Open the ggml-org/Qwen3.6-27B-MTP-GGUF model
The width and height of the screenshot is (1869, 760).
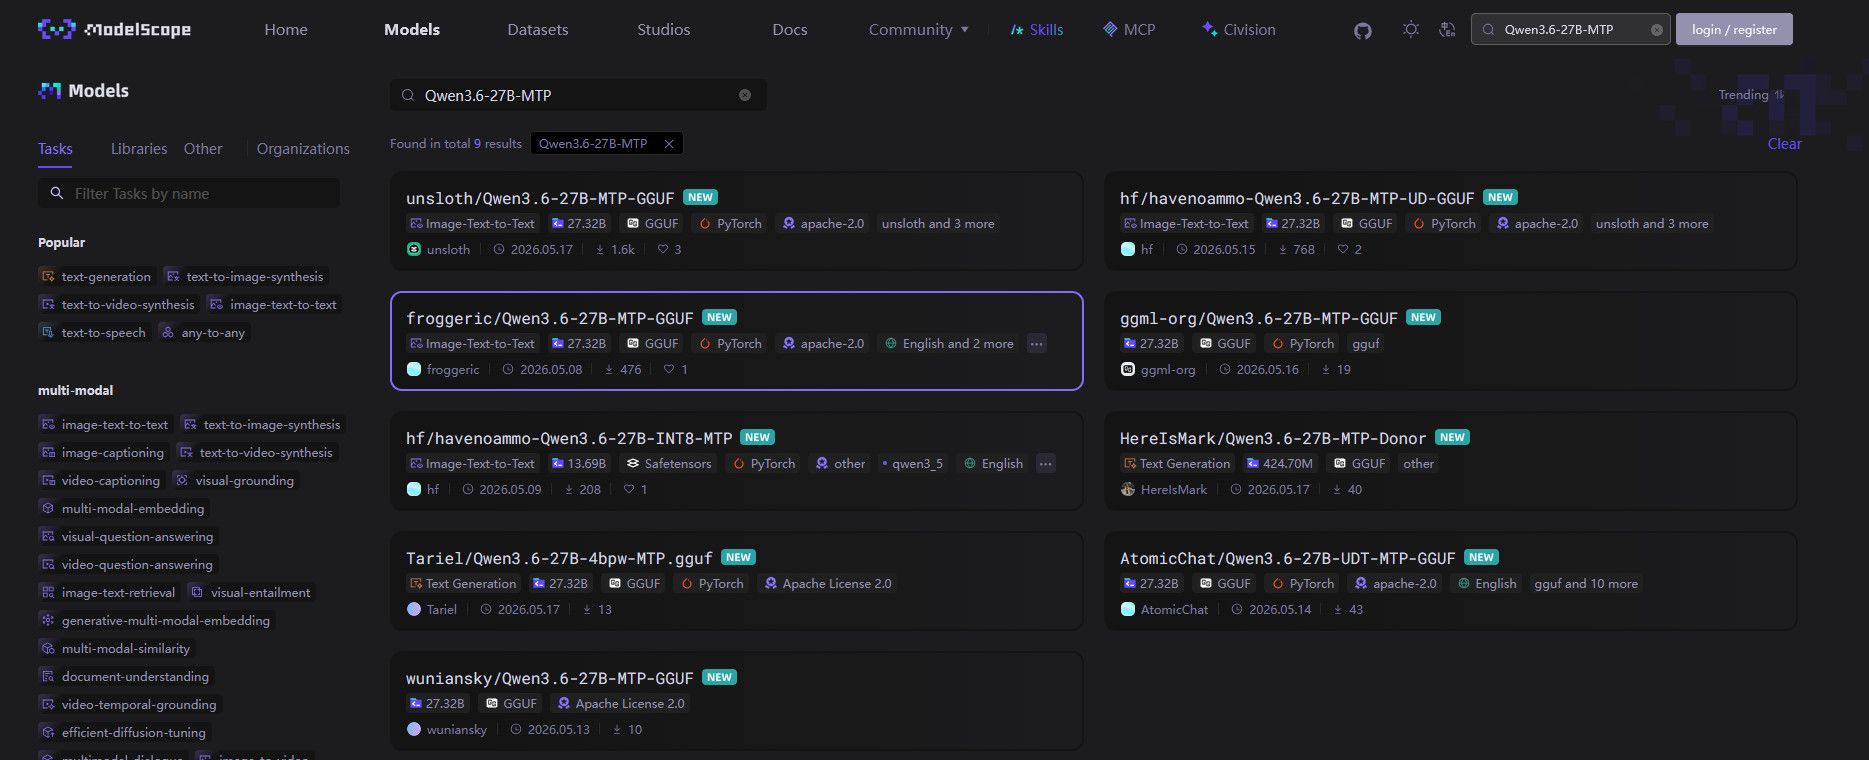click(1258, 318)
